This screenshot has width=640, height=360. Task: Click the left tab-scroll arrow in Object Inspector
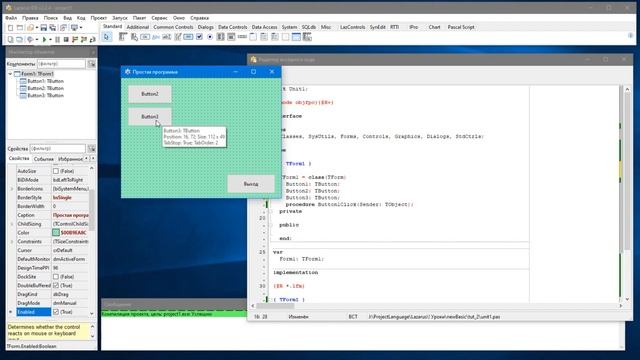pyautogui.click(x=86, y=158)
